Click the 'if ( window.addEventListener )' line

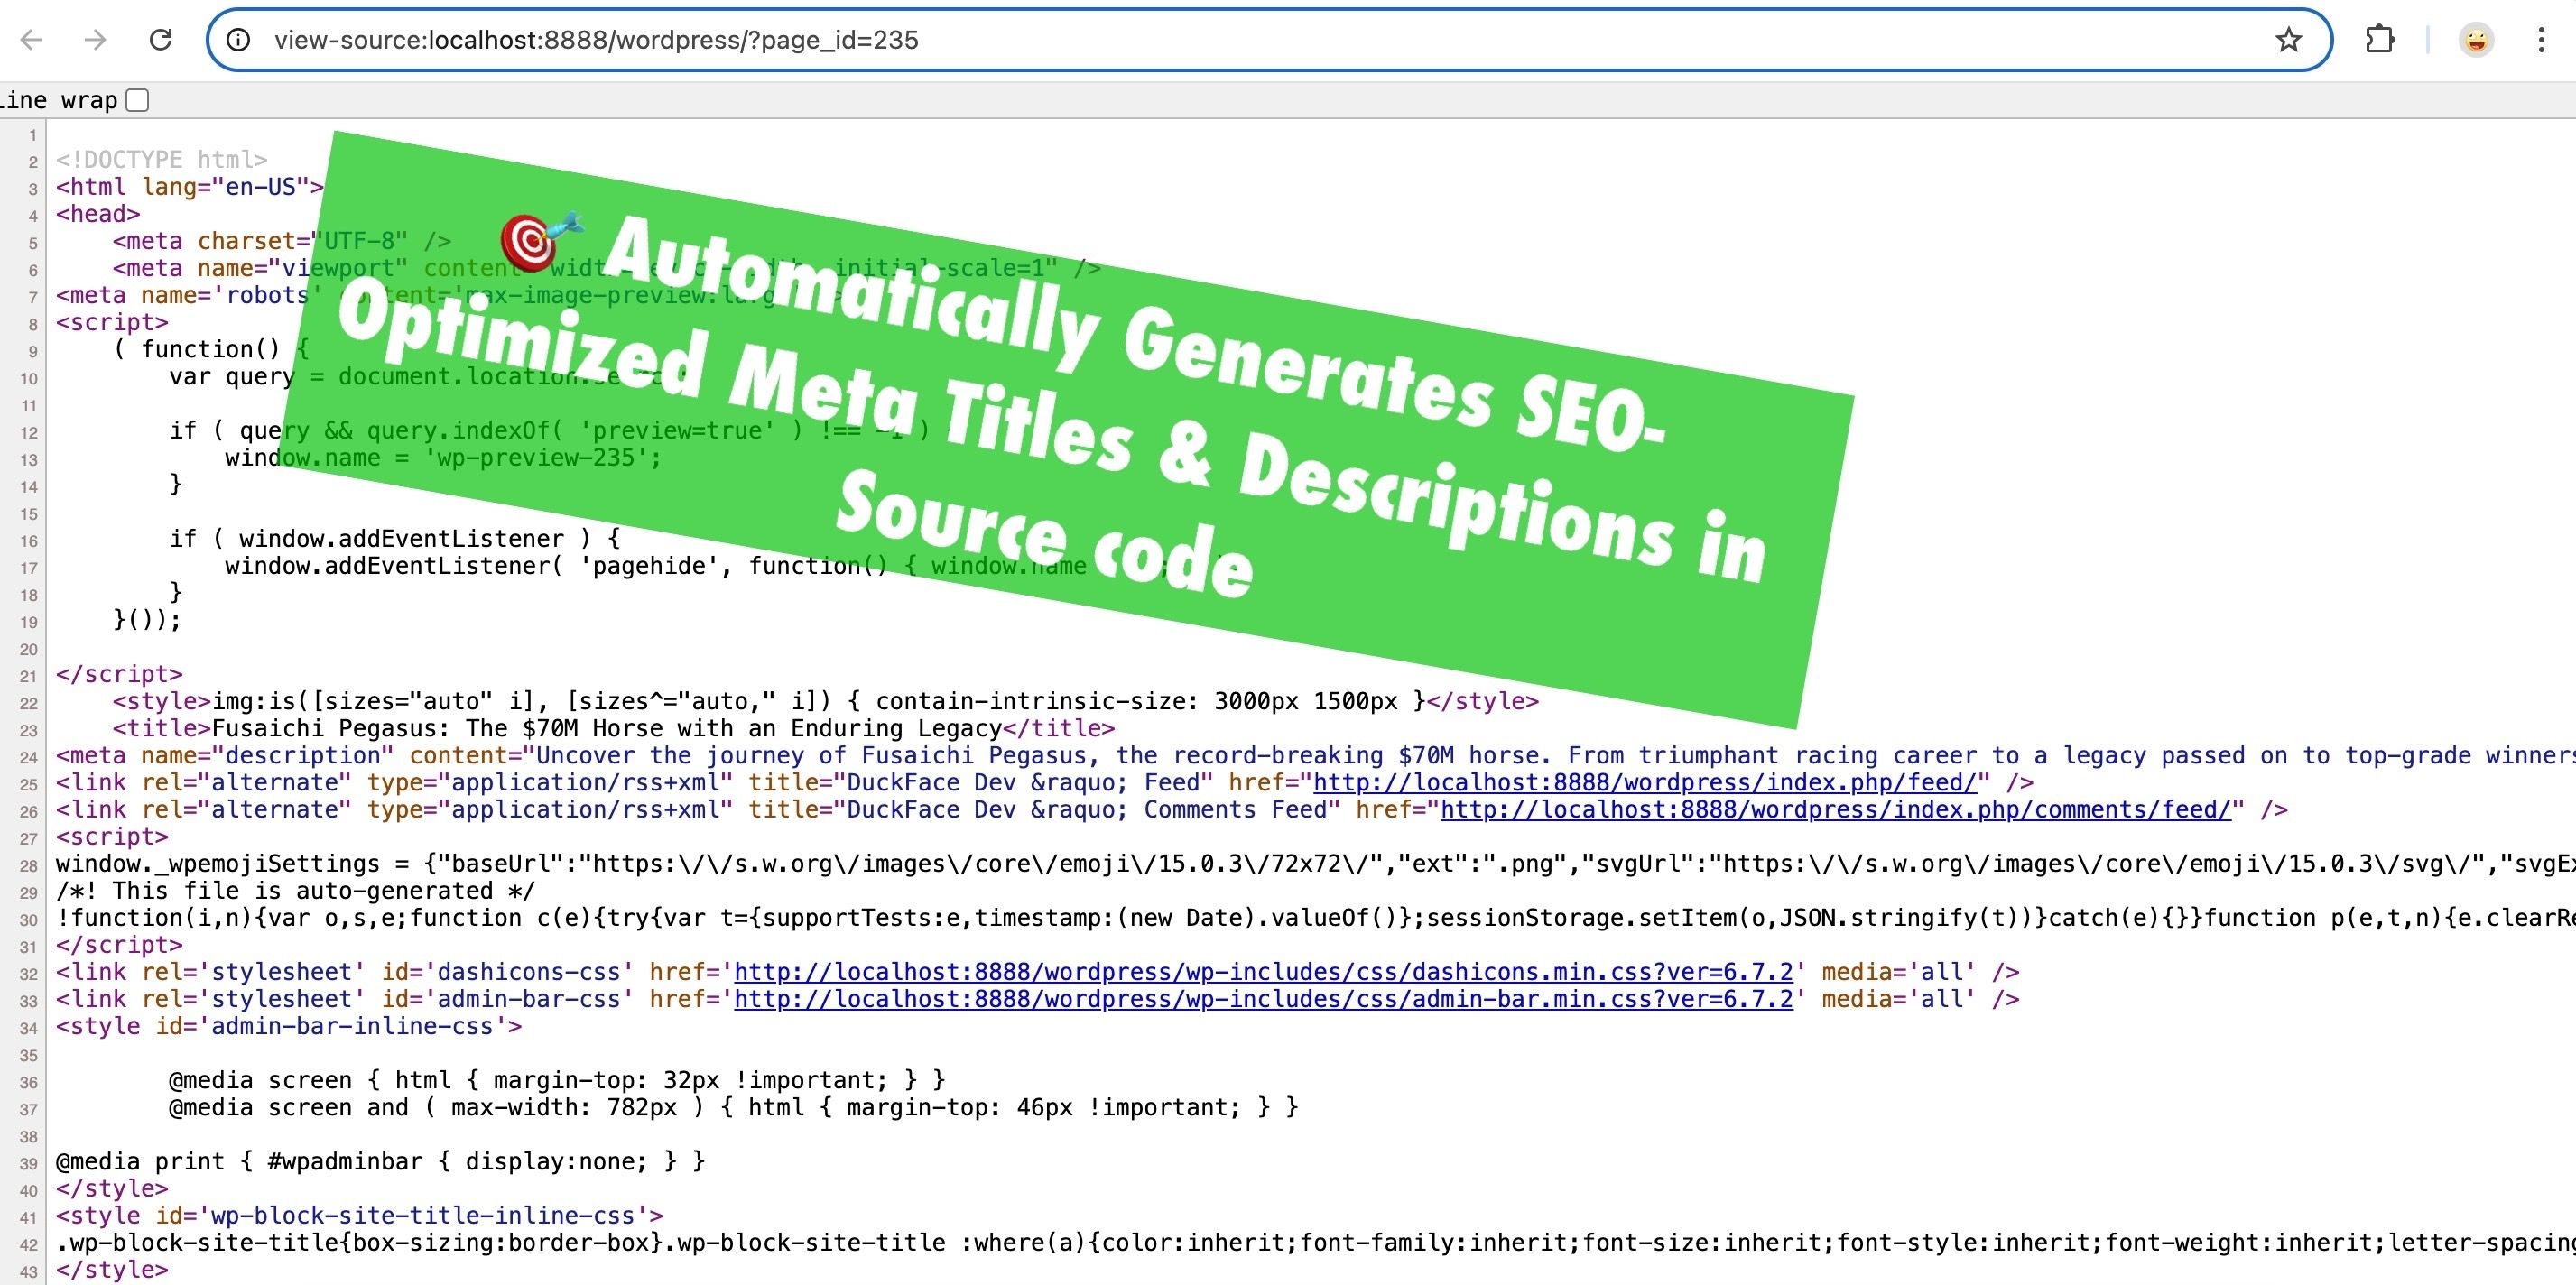pyautogui.click(x=395, y=539)
